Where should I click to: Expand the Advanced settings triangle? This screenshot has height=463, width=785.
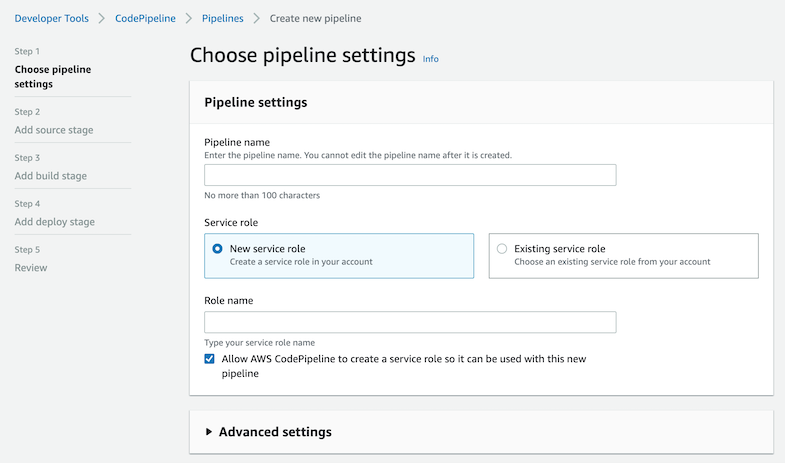(209, 431)
